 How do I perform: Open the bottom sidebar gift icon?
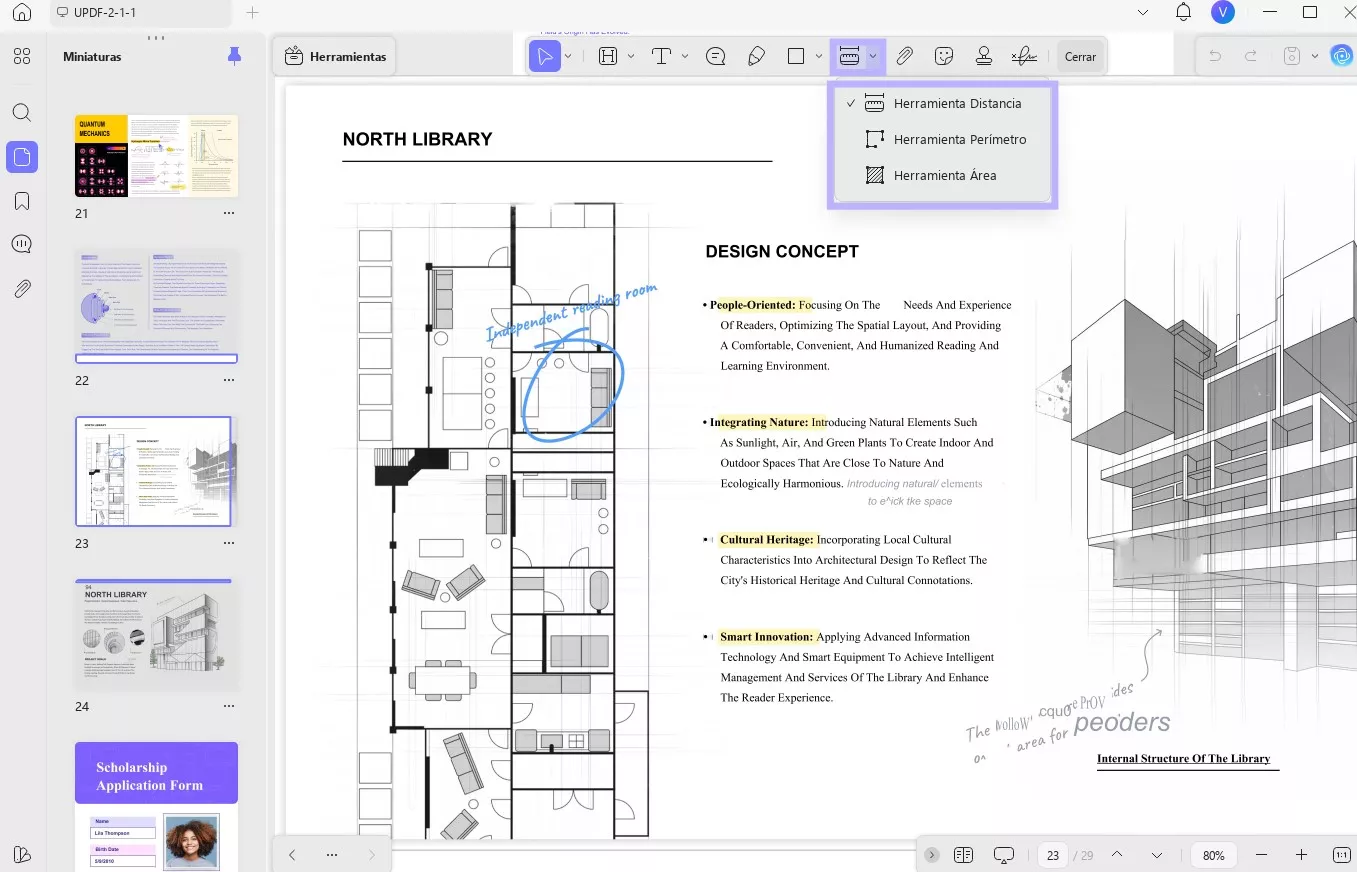22,854
